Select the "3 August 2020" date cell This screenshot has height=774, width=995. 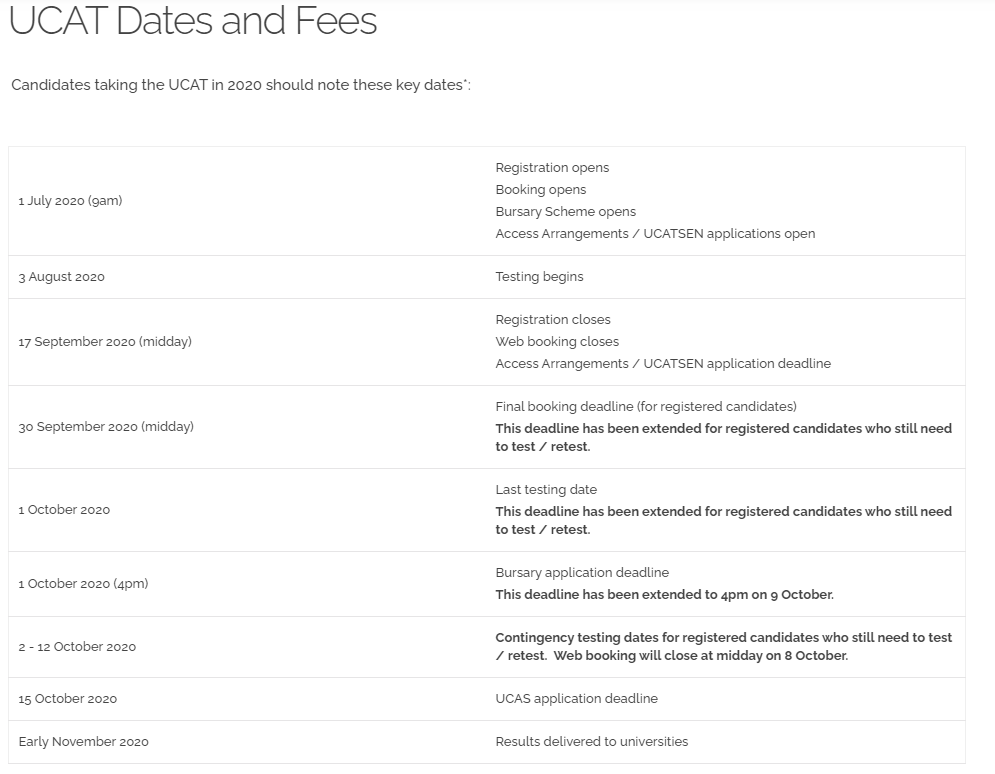61,277
